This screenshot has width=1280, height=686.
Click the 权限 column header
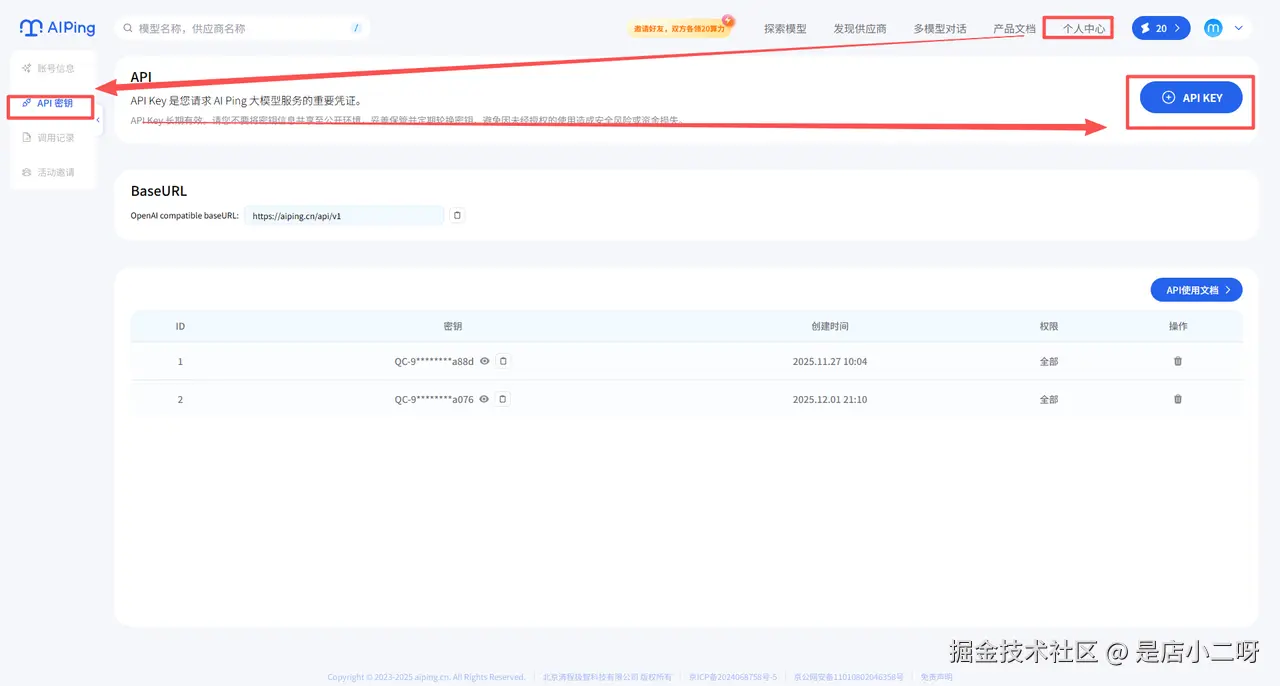tap(1049, 326)
